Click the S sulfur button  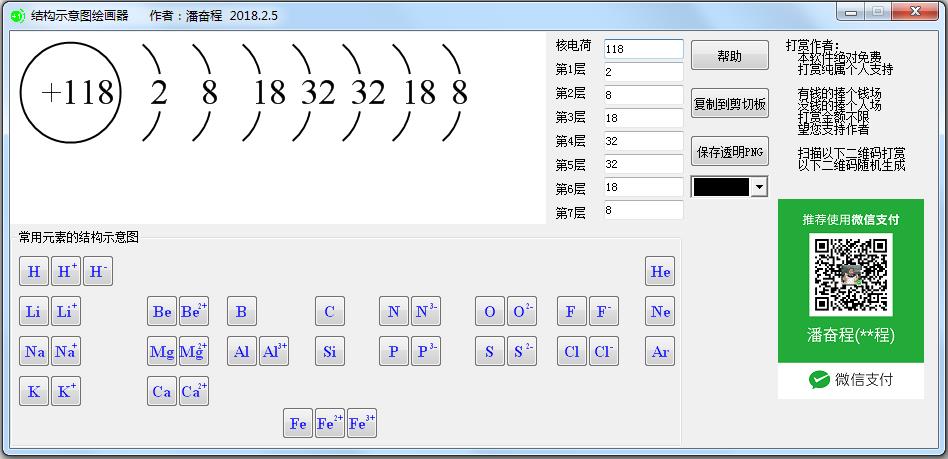490,351
